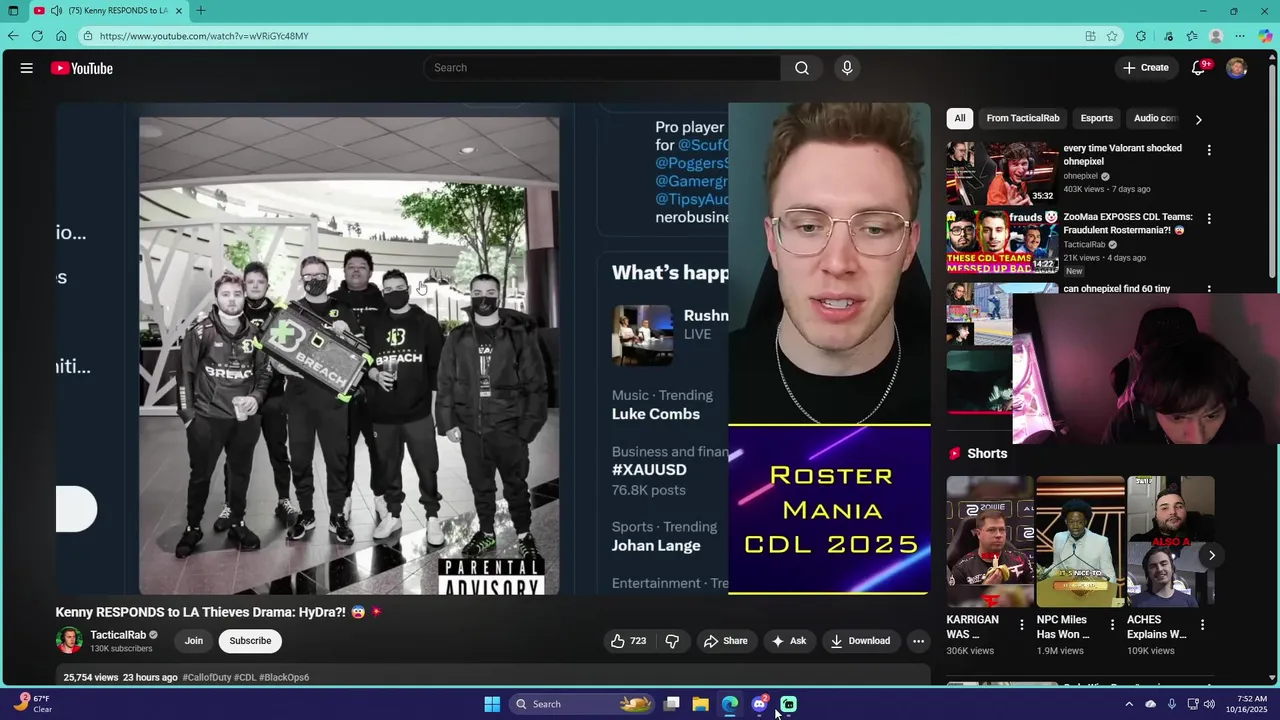
Task: Open options for ZooMaa EXPOSES CDL Teams video
Action: pyautogui.click(x=1209, y=218)
